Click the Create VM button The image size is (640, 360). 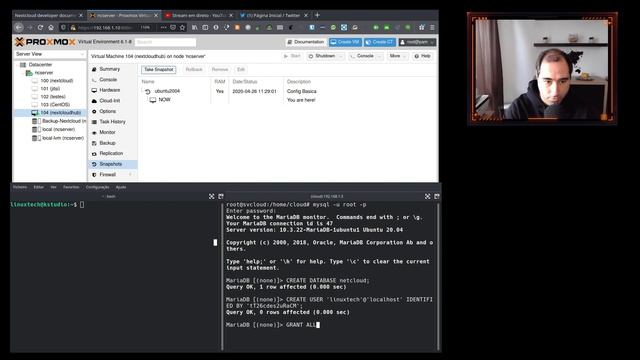(x=345, y=42)
